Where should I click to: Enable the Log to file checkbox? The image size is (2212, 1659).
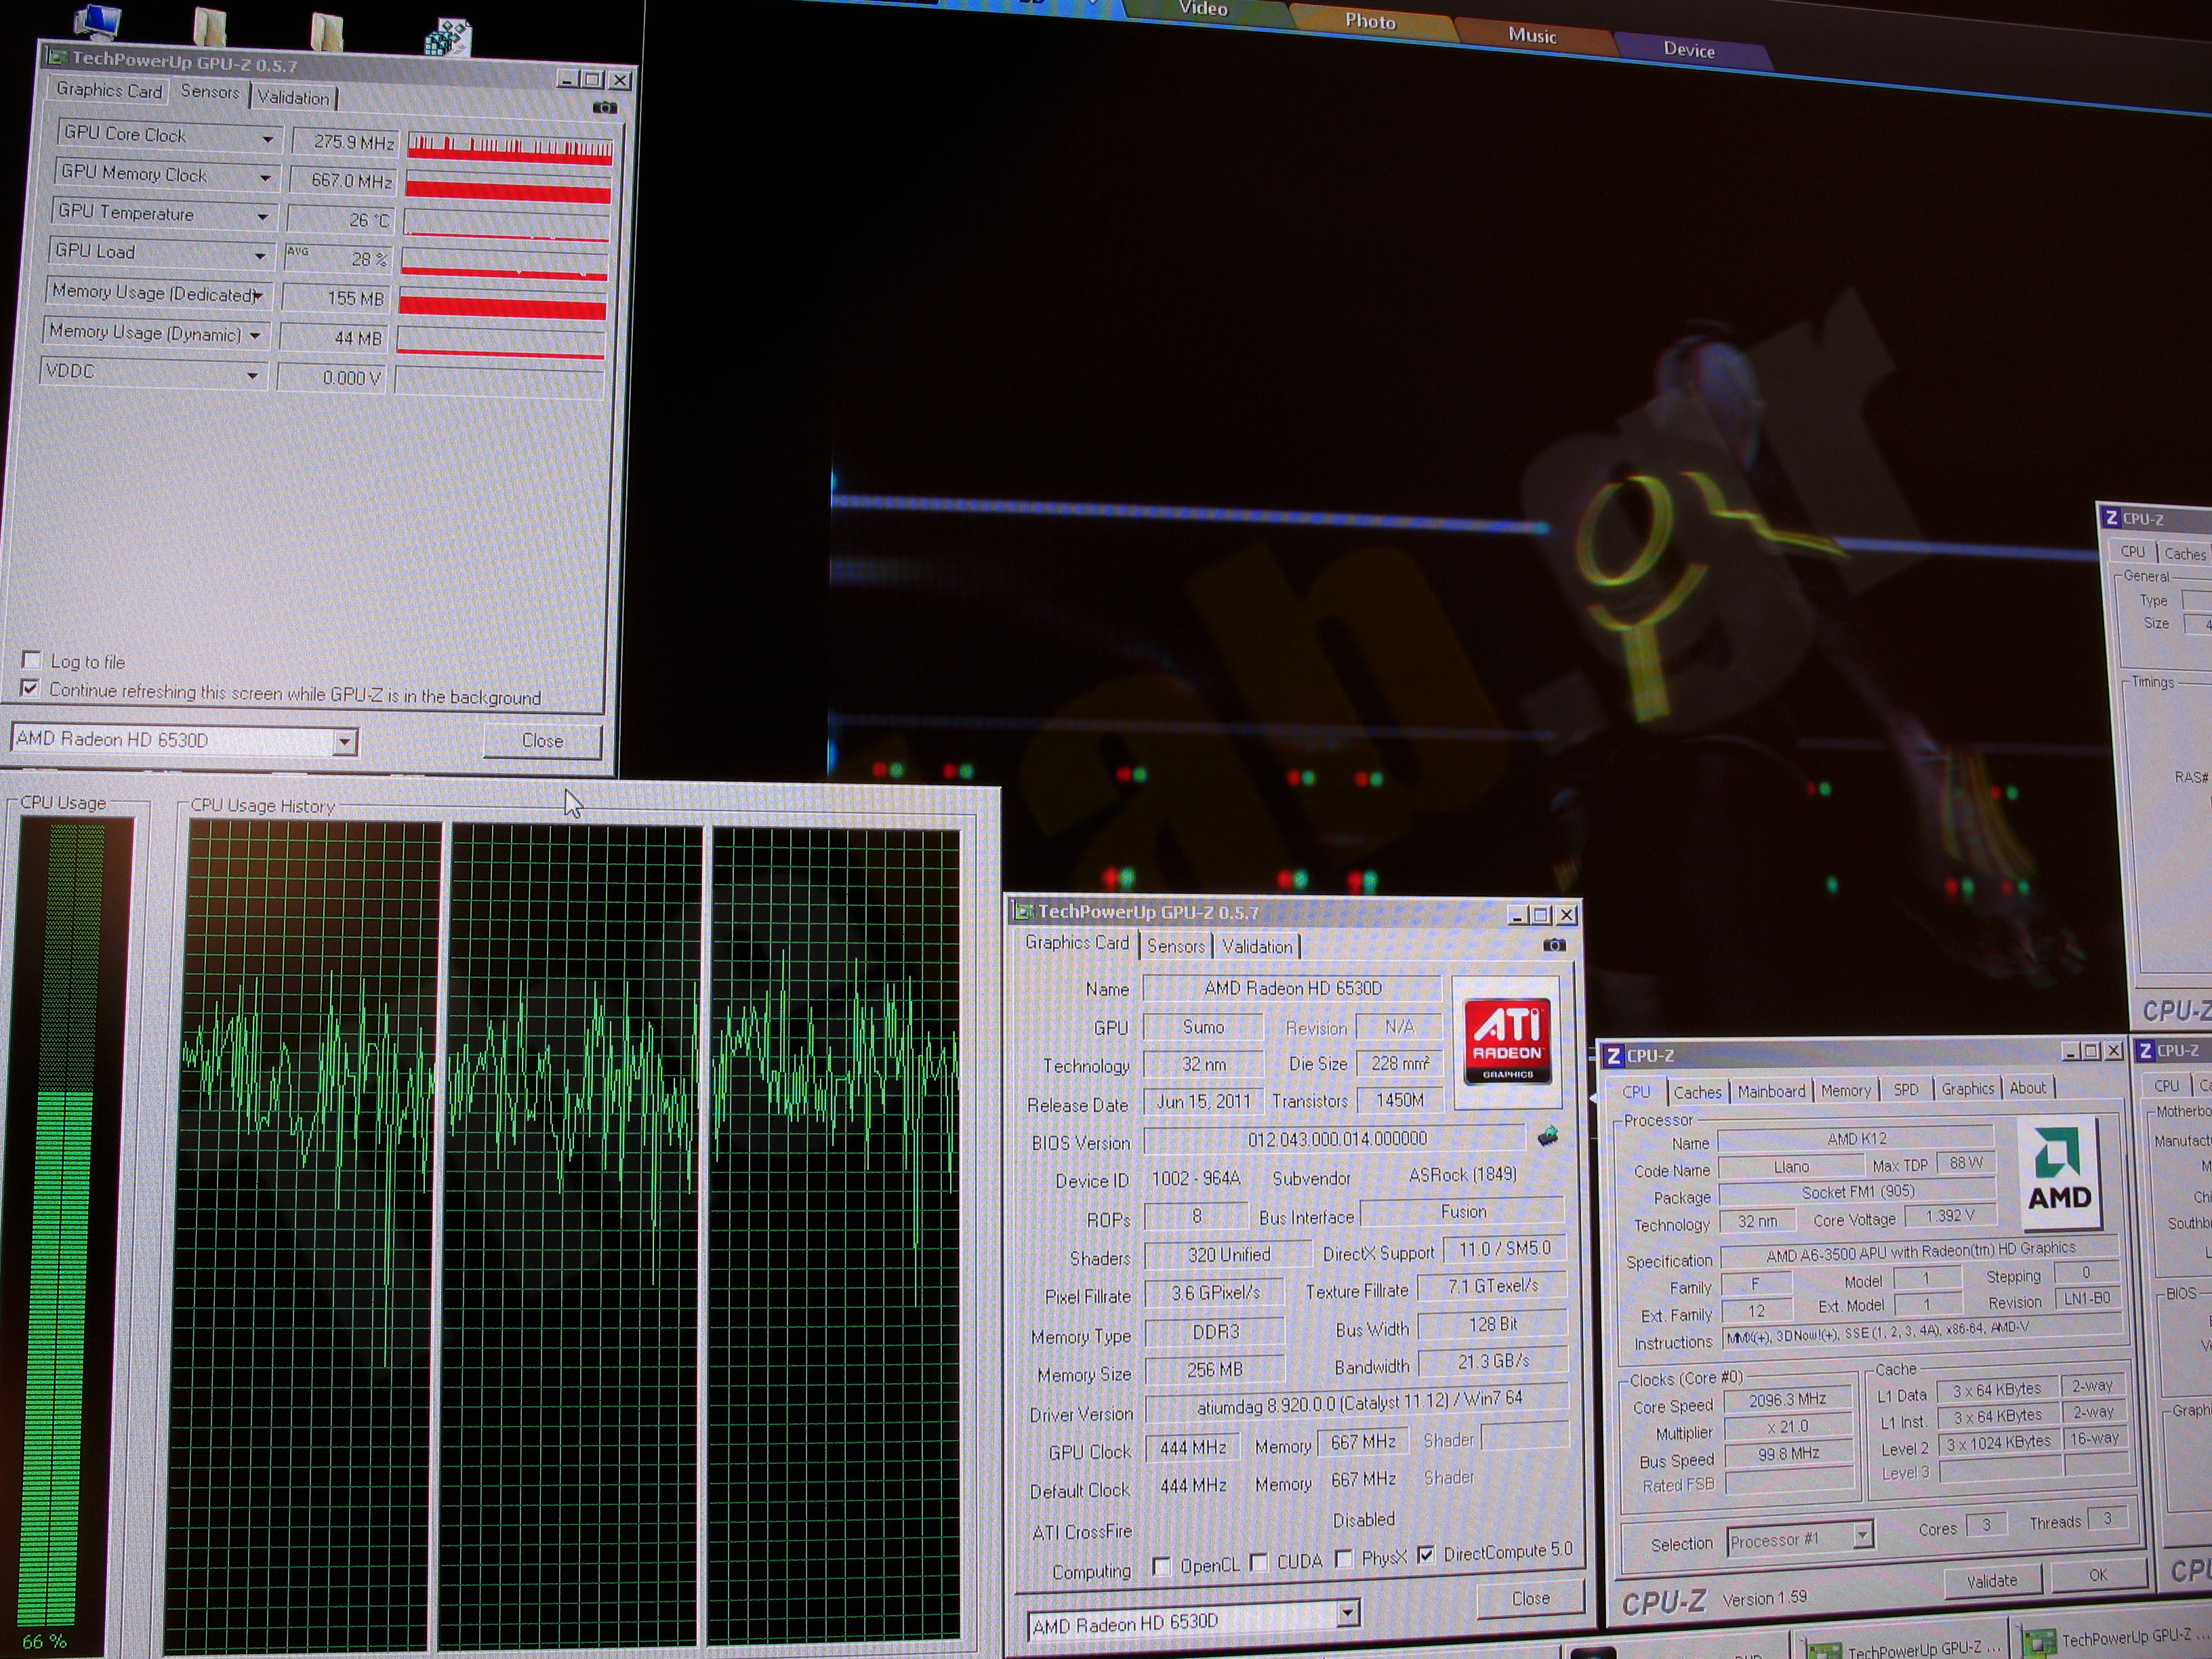coord(32,660)
